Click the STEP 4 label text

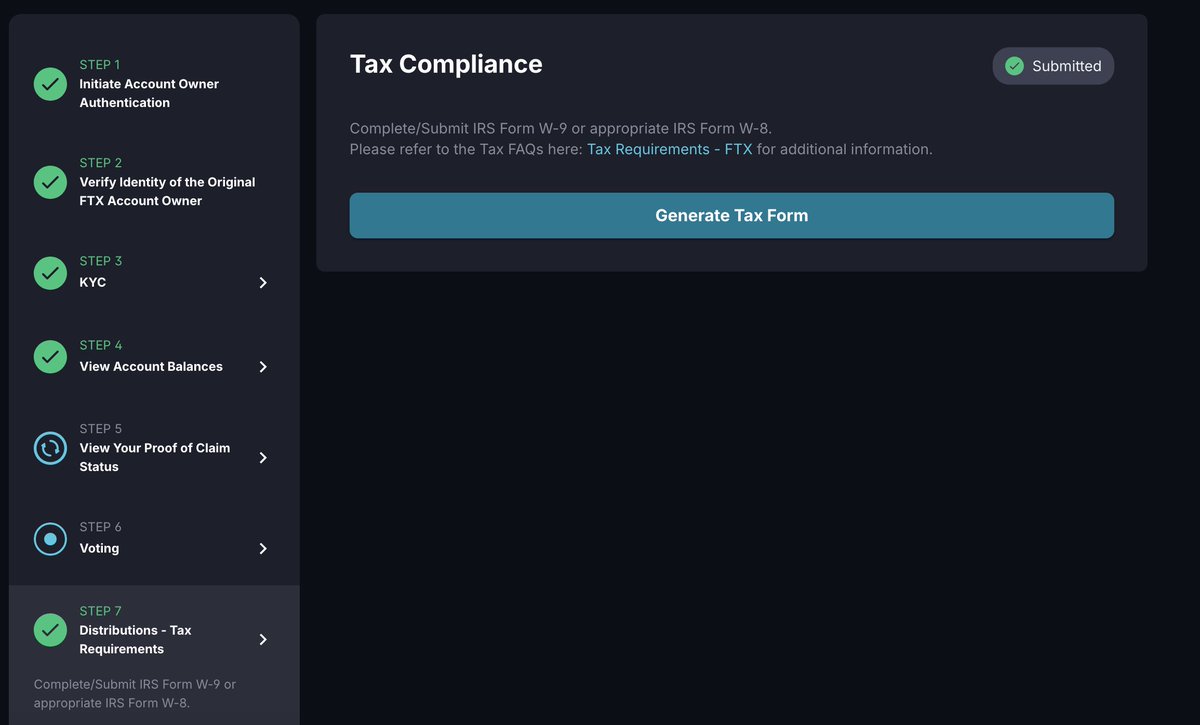click(101, 345)
